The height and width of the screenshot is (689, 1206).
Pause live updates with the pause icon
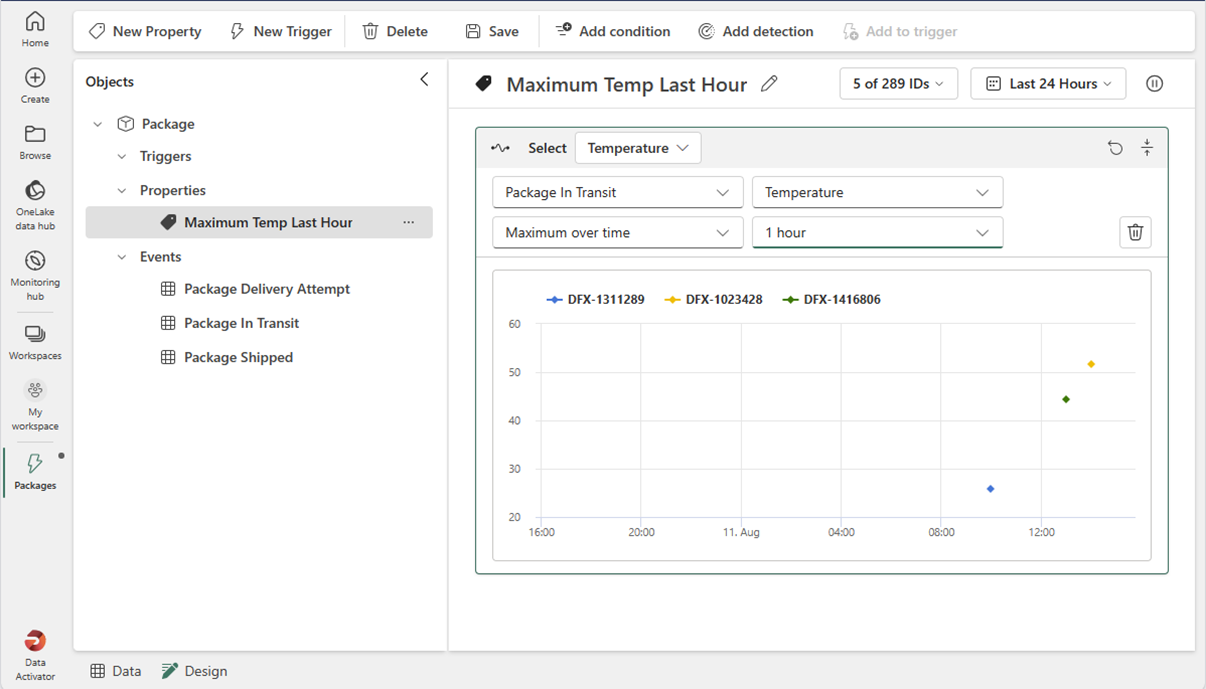pyautogui.click(x=1154, y=83)
